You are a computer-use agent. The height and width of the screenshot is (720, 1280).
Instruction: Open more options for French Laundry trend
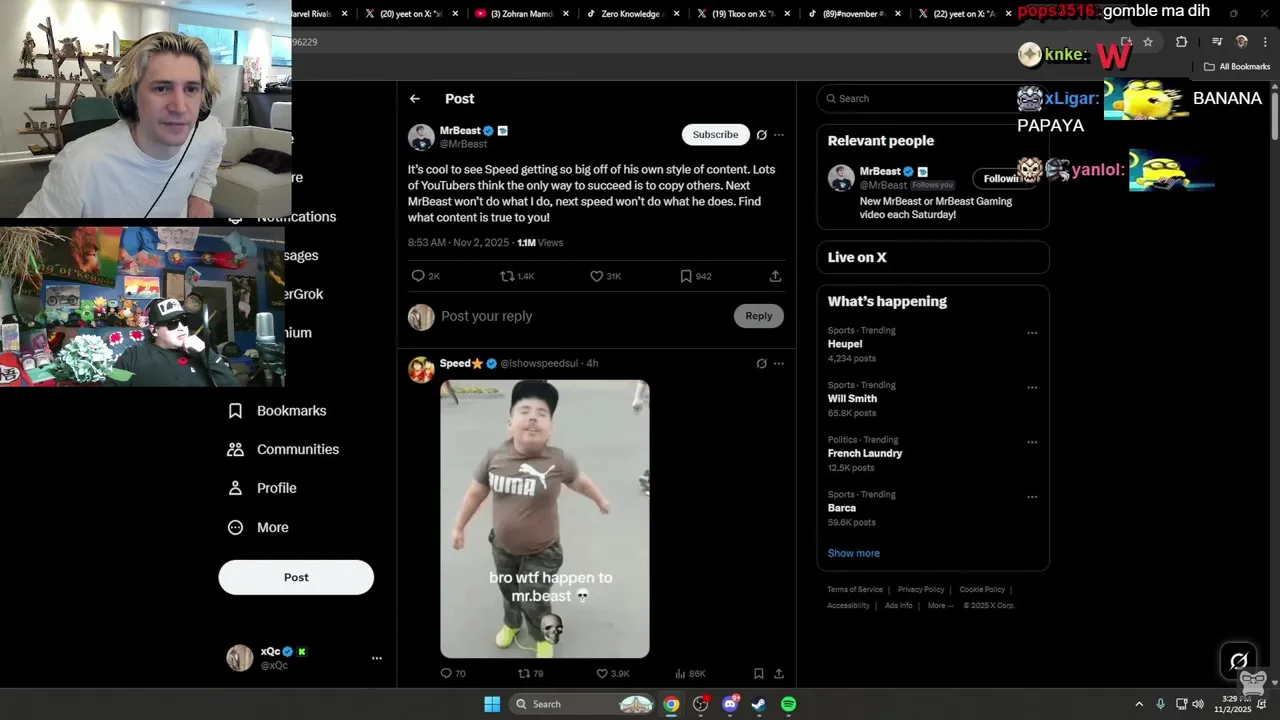(x=1032, y=442)
